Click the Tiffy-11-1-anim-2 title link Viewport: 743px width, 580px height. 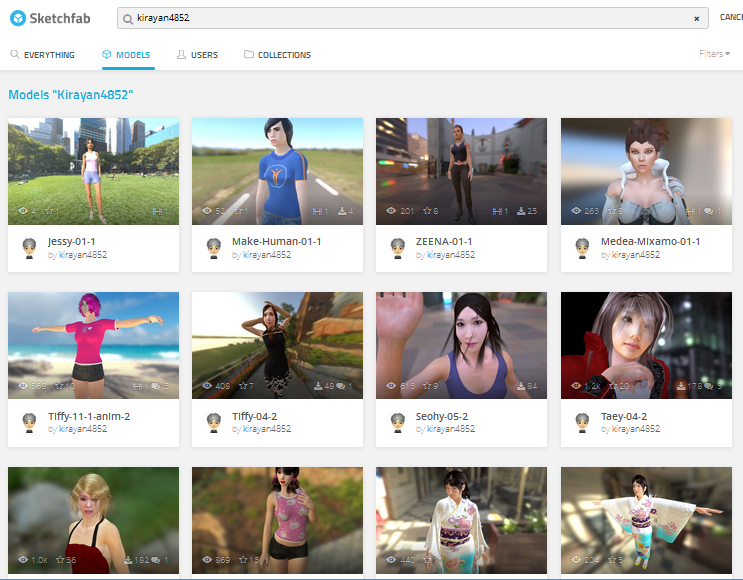(x=89, y=417)
